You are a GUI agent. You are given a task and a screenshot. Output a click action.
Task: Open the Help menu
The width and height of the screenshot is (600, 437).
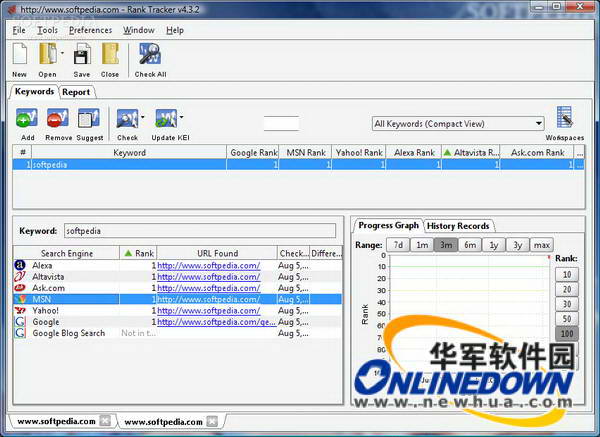(x=175, y=30)
